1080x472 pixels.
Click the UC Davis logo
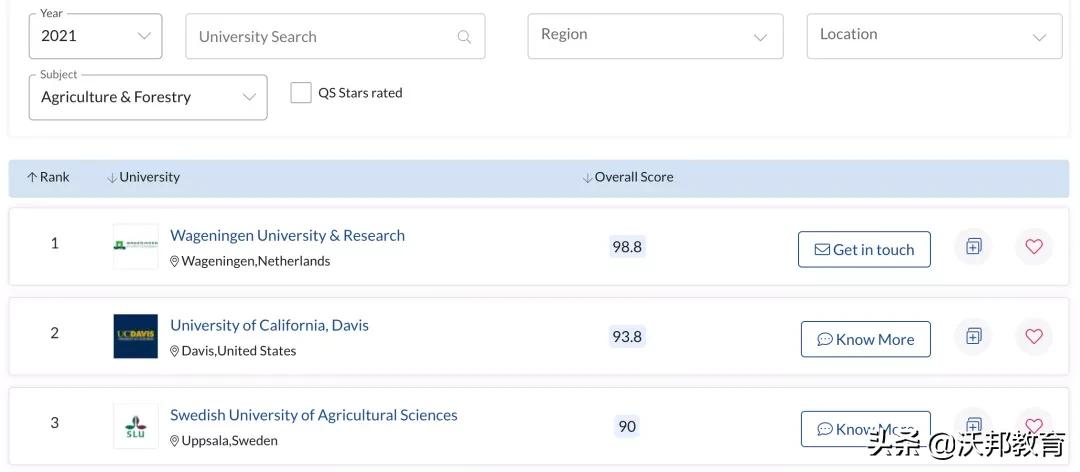[135, 336]
